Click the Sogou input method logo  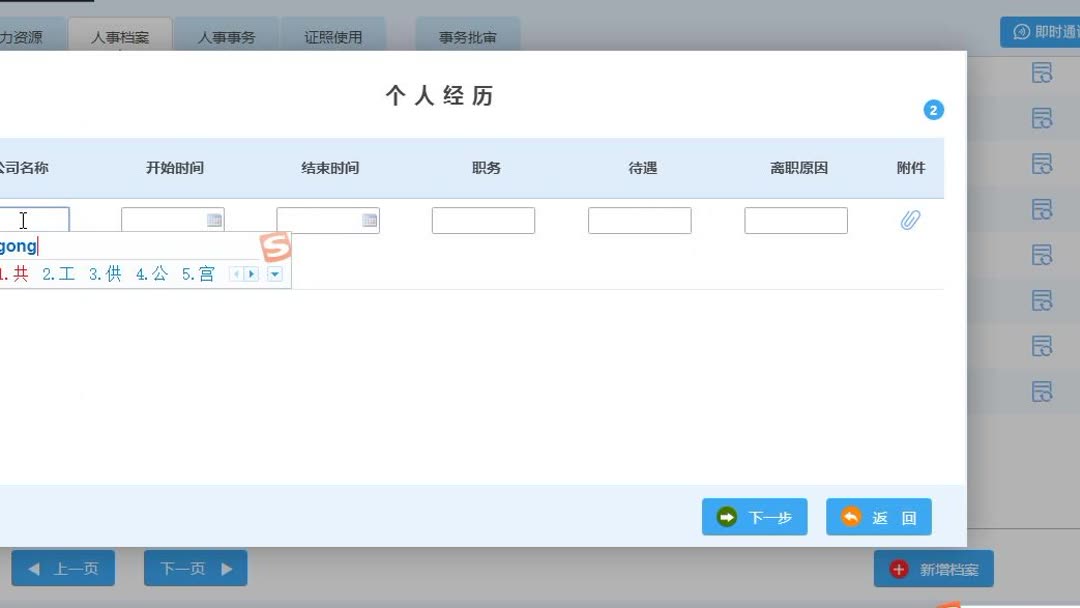[276, 247]
